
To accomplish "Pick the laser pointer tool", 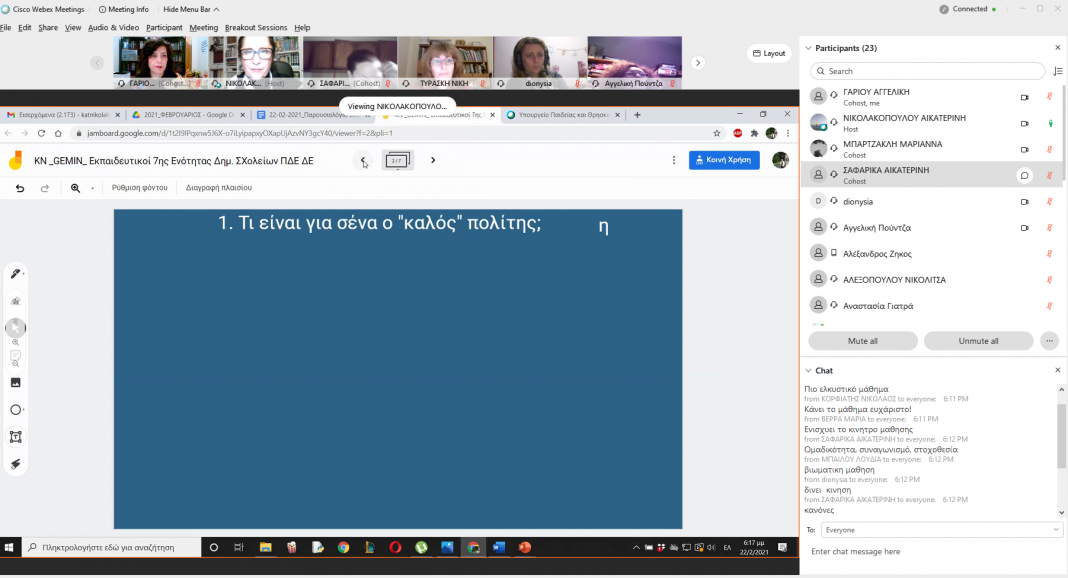I will [16, 464].
